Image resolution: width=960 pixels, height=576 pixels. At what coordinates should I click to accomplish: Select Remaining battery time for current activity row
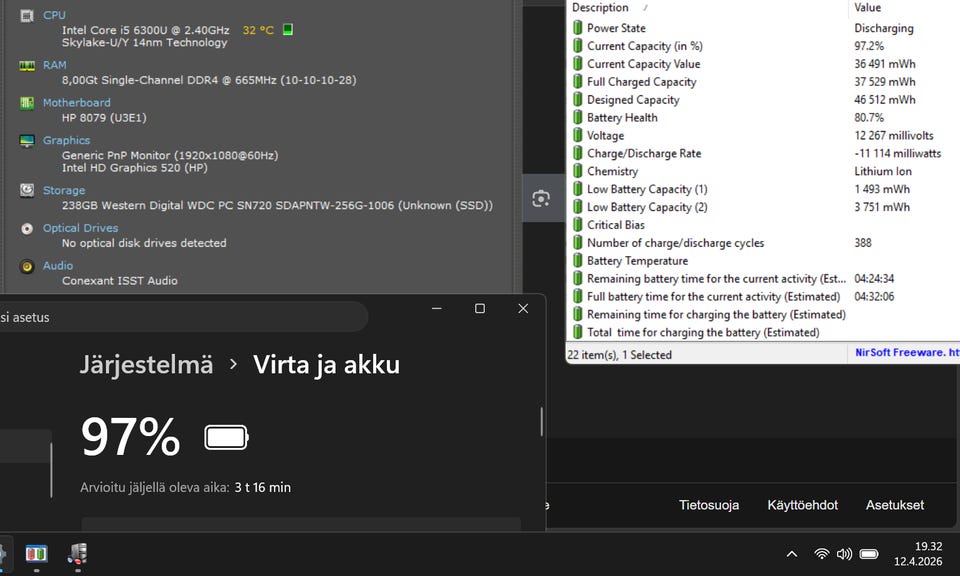(x=763, y=279)
